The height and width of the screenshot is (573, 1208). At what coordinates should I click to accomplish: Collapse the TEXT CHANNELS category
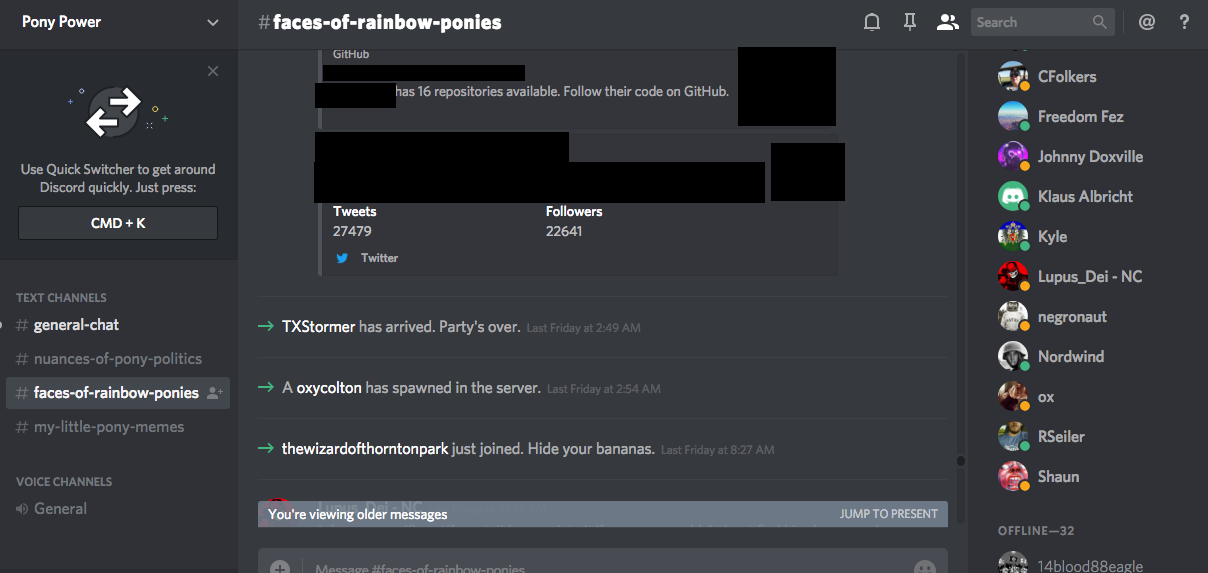click(61, 298)
